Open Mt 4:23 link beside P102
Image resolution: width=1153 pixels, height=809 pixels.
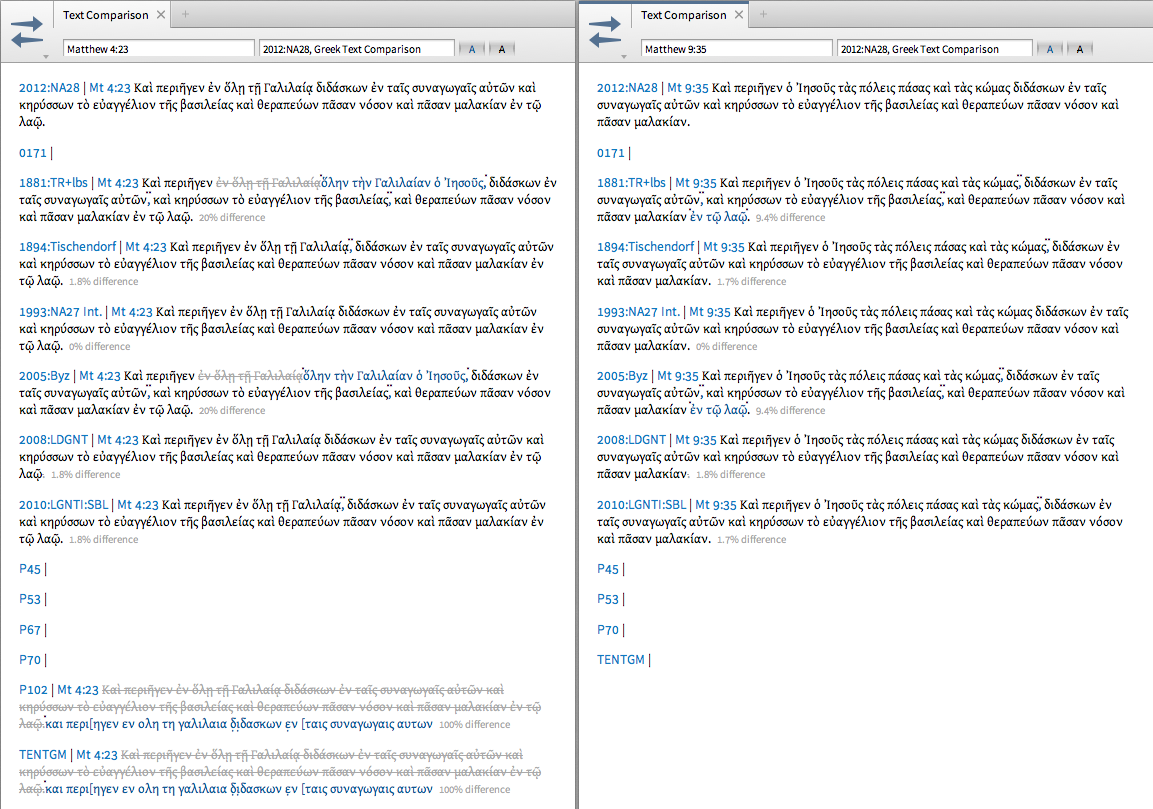pyautogui.click(x=78, y=690)
